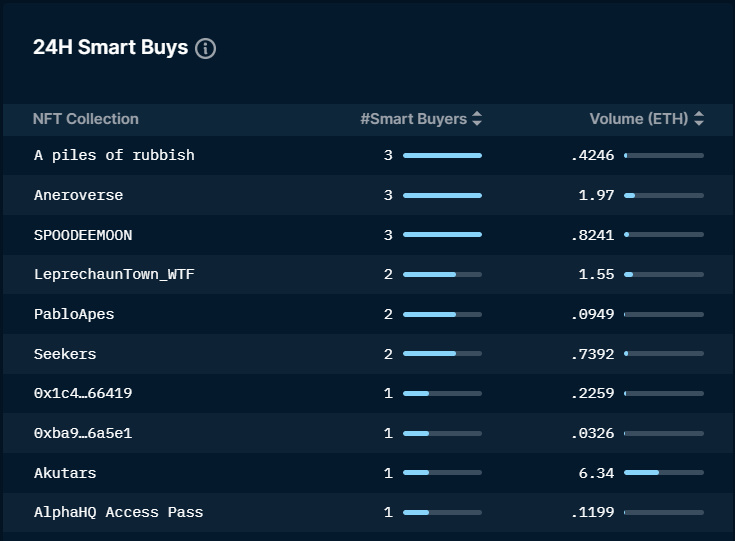Sort by Volume (ETH) arrow icon
Viewport: 735px width, 541px height.
point(698,119)
